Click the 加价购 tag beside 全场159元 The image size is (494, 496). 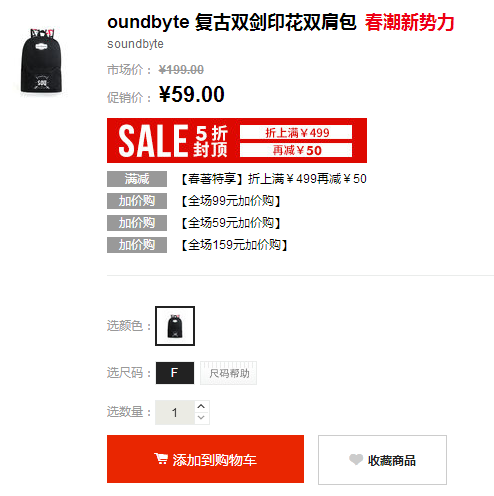[x=137, y=245]
